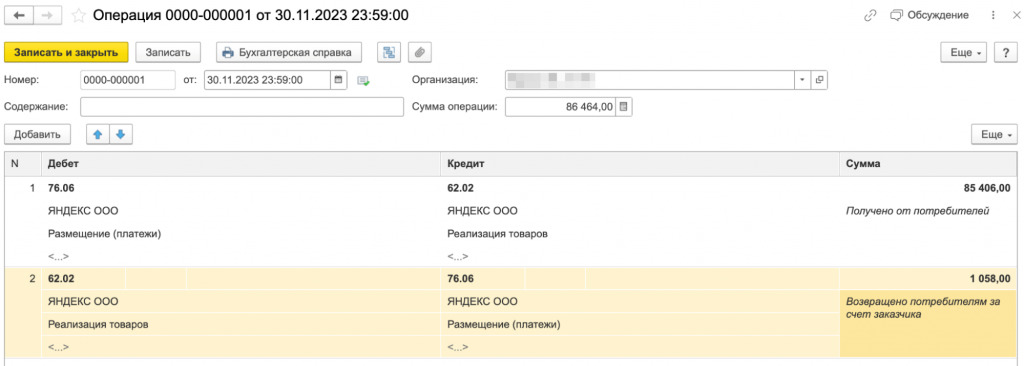Image resolution: width=1024 pixels, height=366 pixels.
Task: Open attached files paperclip icon
Action: [x=420, y=52]
